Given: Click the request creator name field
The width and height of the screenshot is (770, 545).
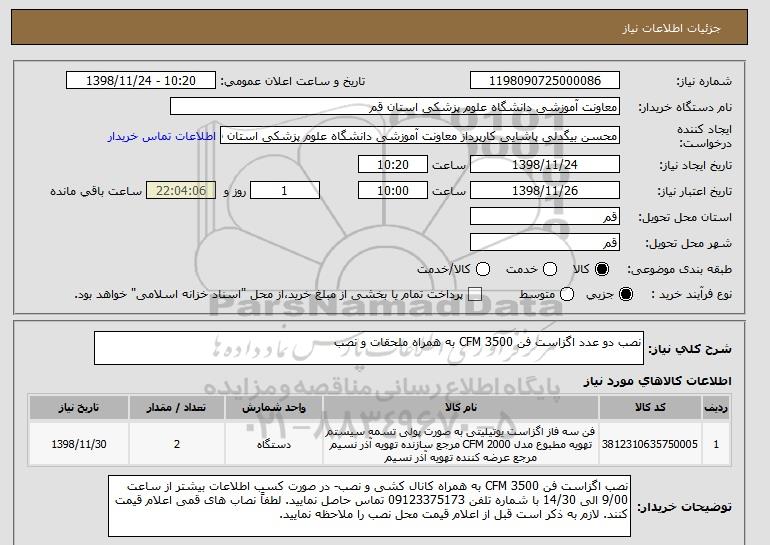Looking at the screenshot, I should (420, 136).
